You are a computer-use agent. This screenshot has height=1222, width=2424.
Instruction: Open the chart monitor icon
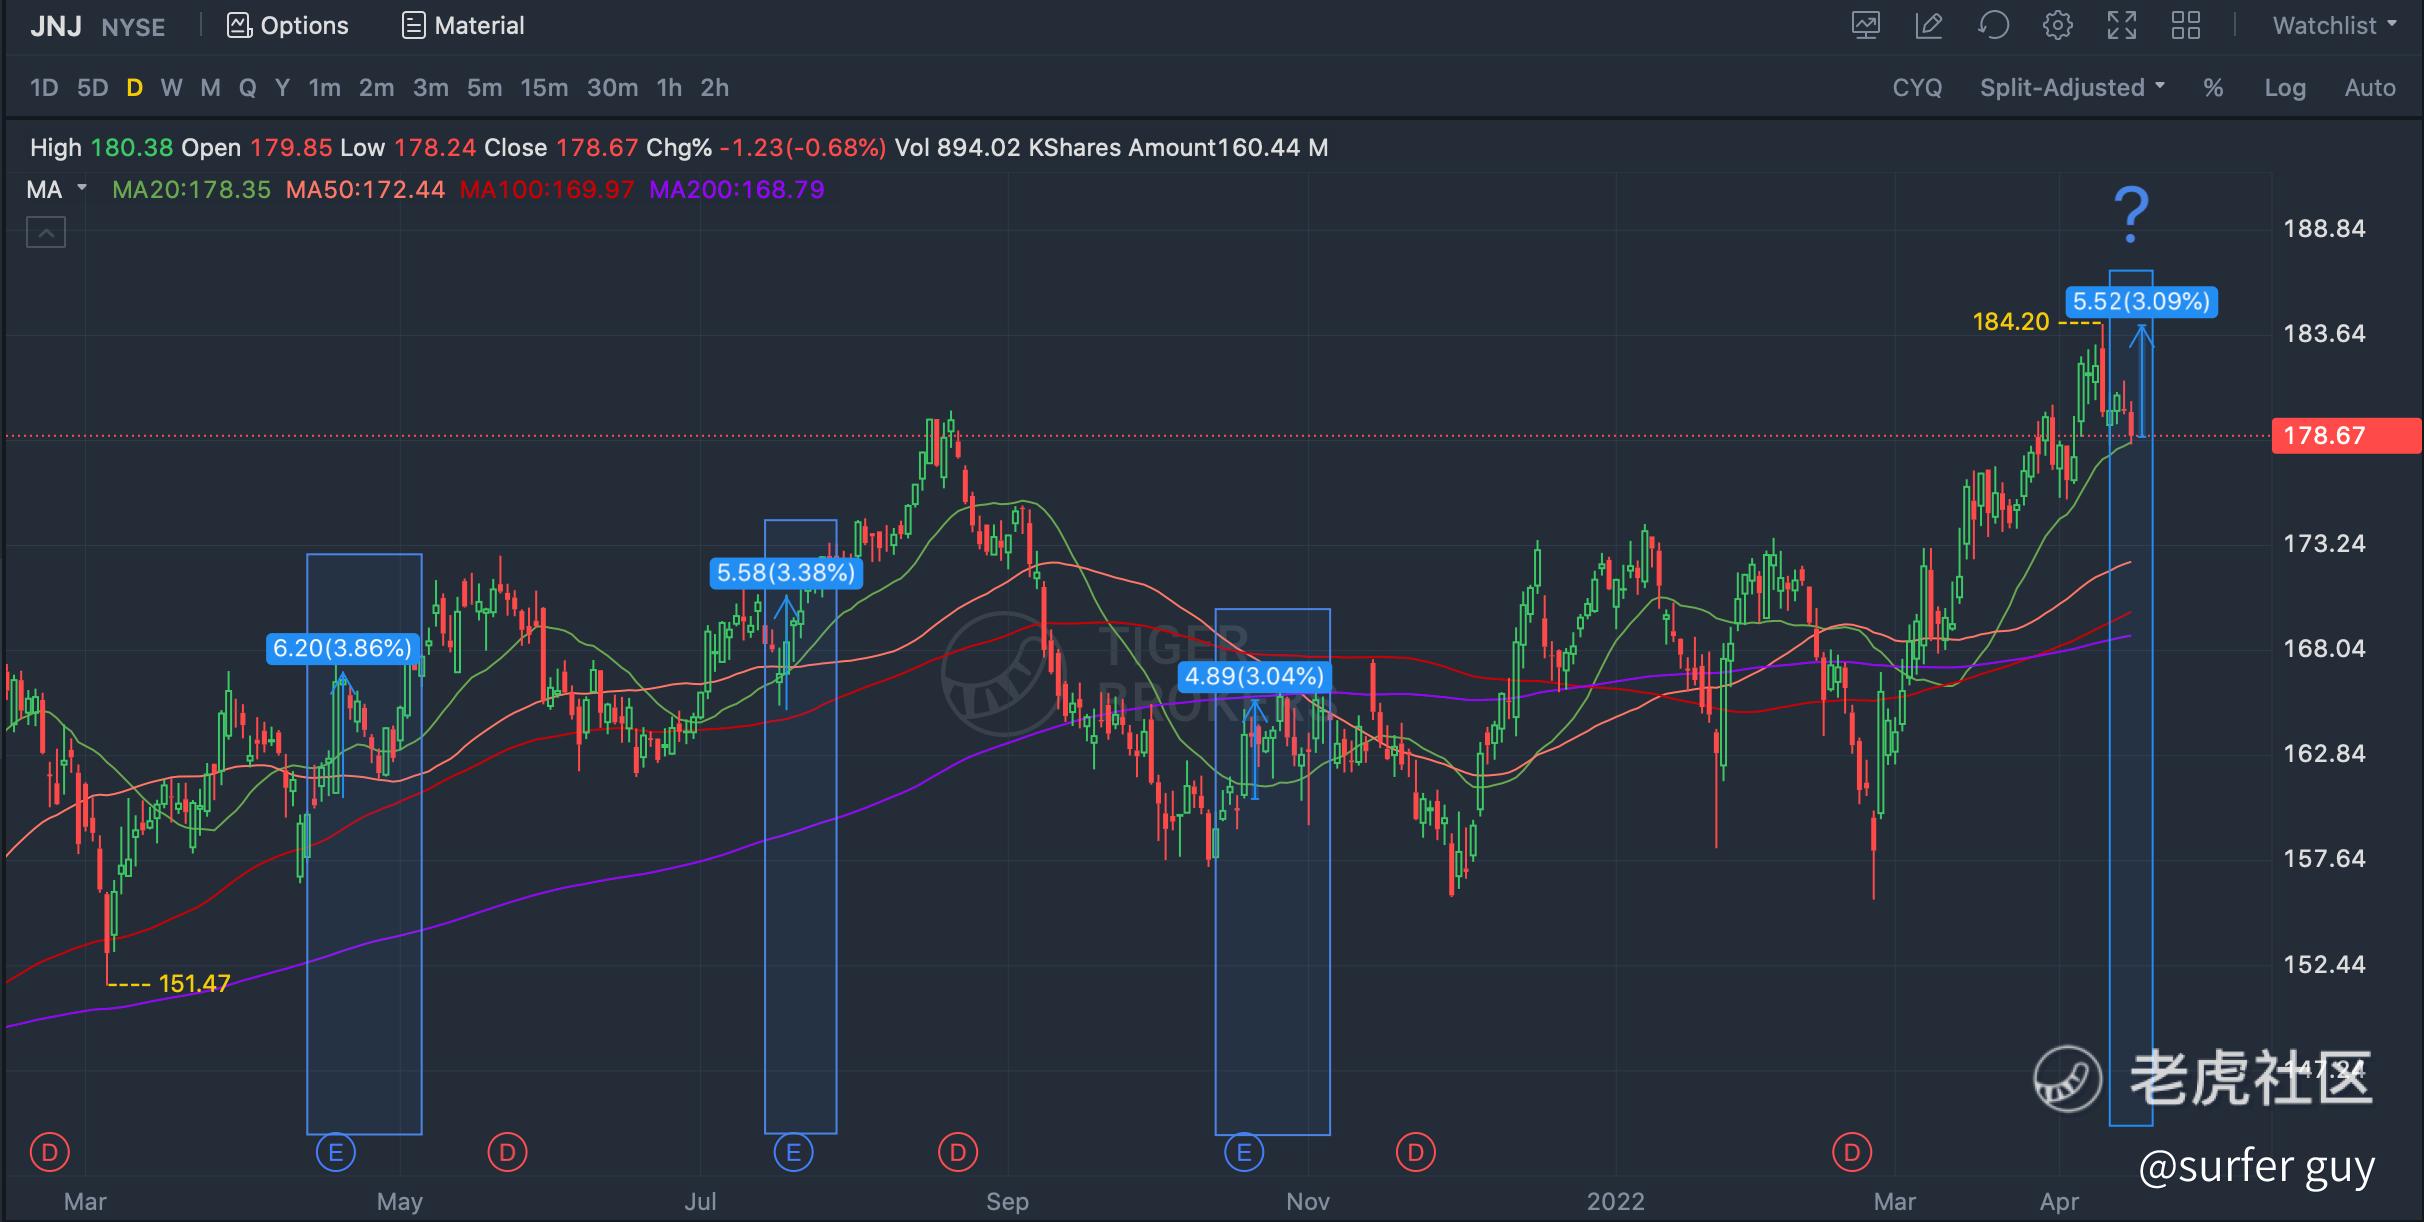point(1865,26)
